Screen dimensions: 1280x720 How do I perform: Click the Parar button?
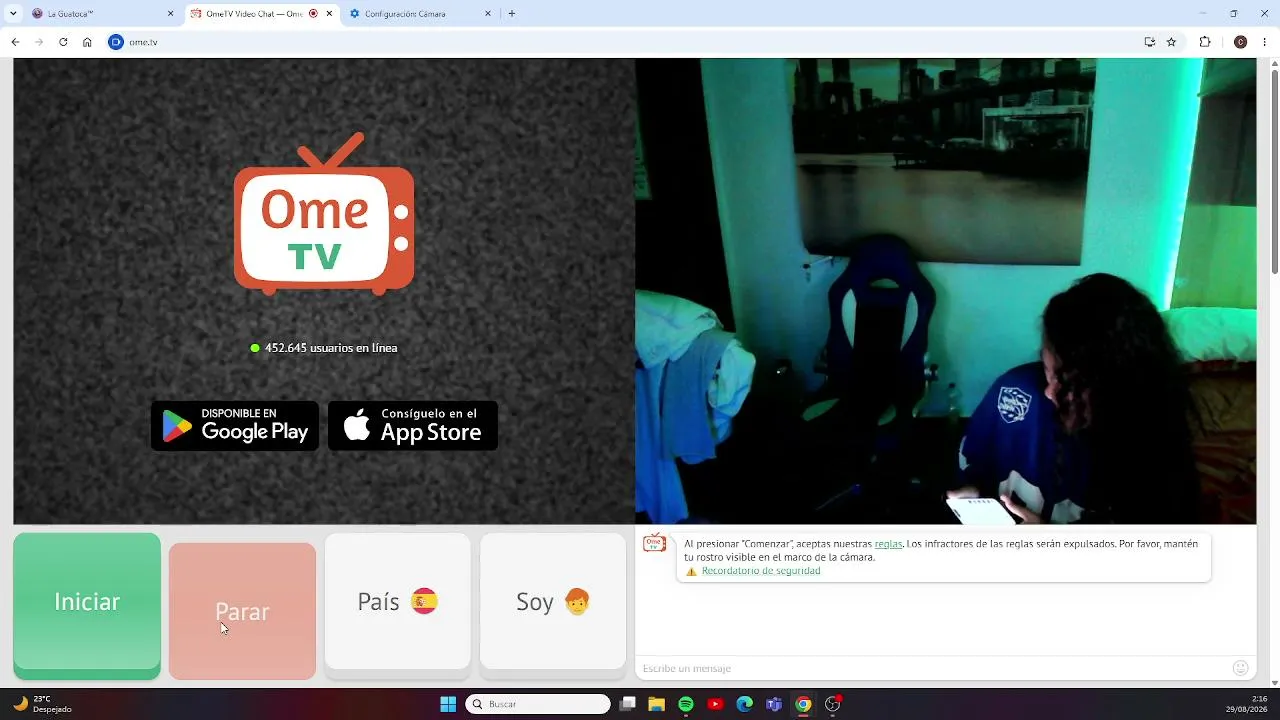tap(242, 611)
